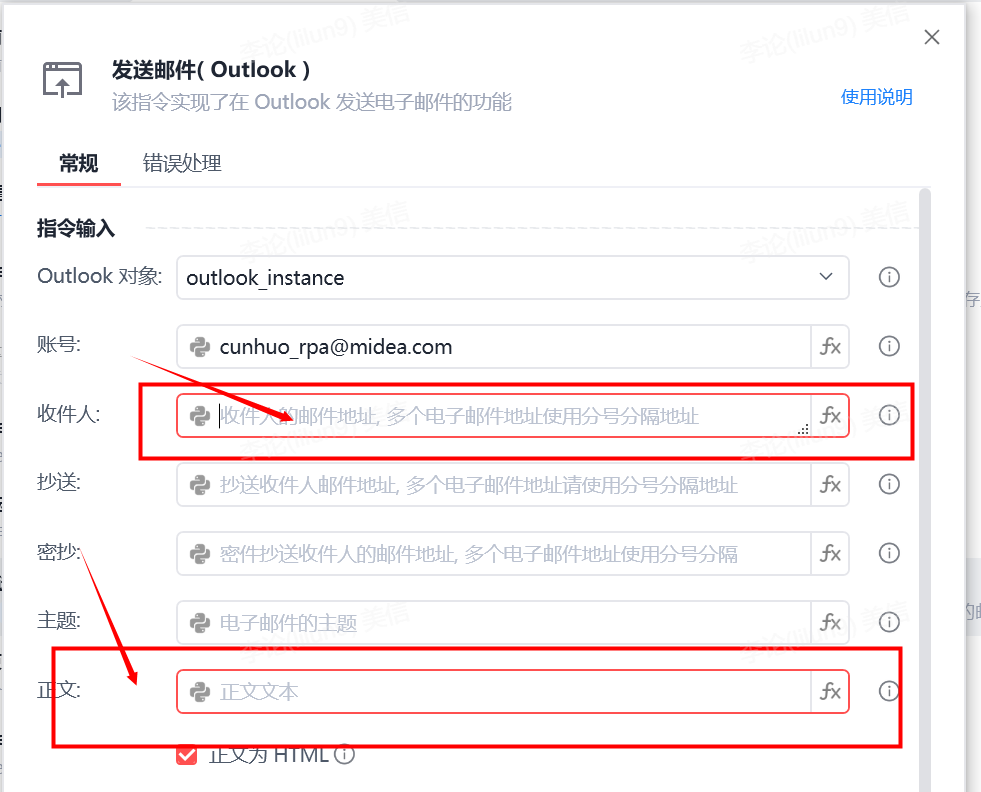This screenshot has height=792, width=981.
Task: Focus the 正文文本 input field
Action: pos(494,691)
